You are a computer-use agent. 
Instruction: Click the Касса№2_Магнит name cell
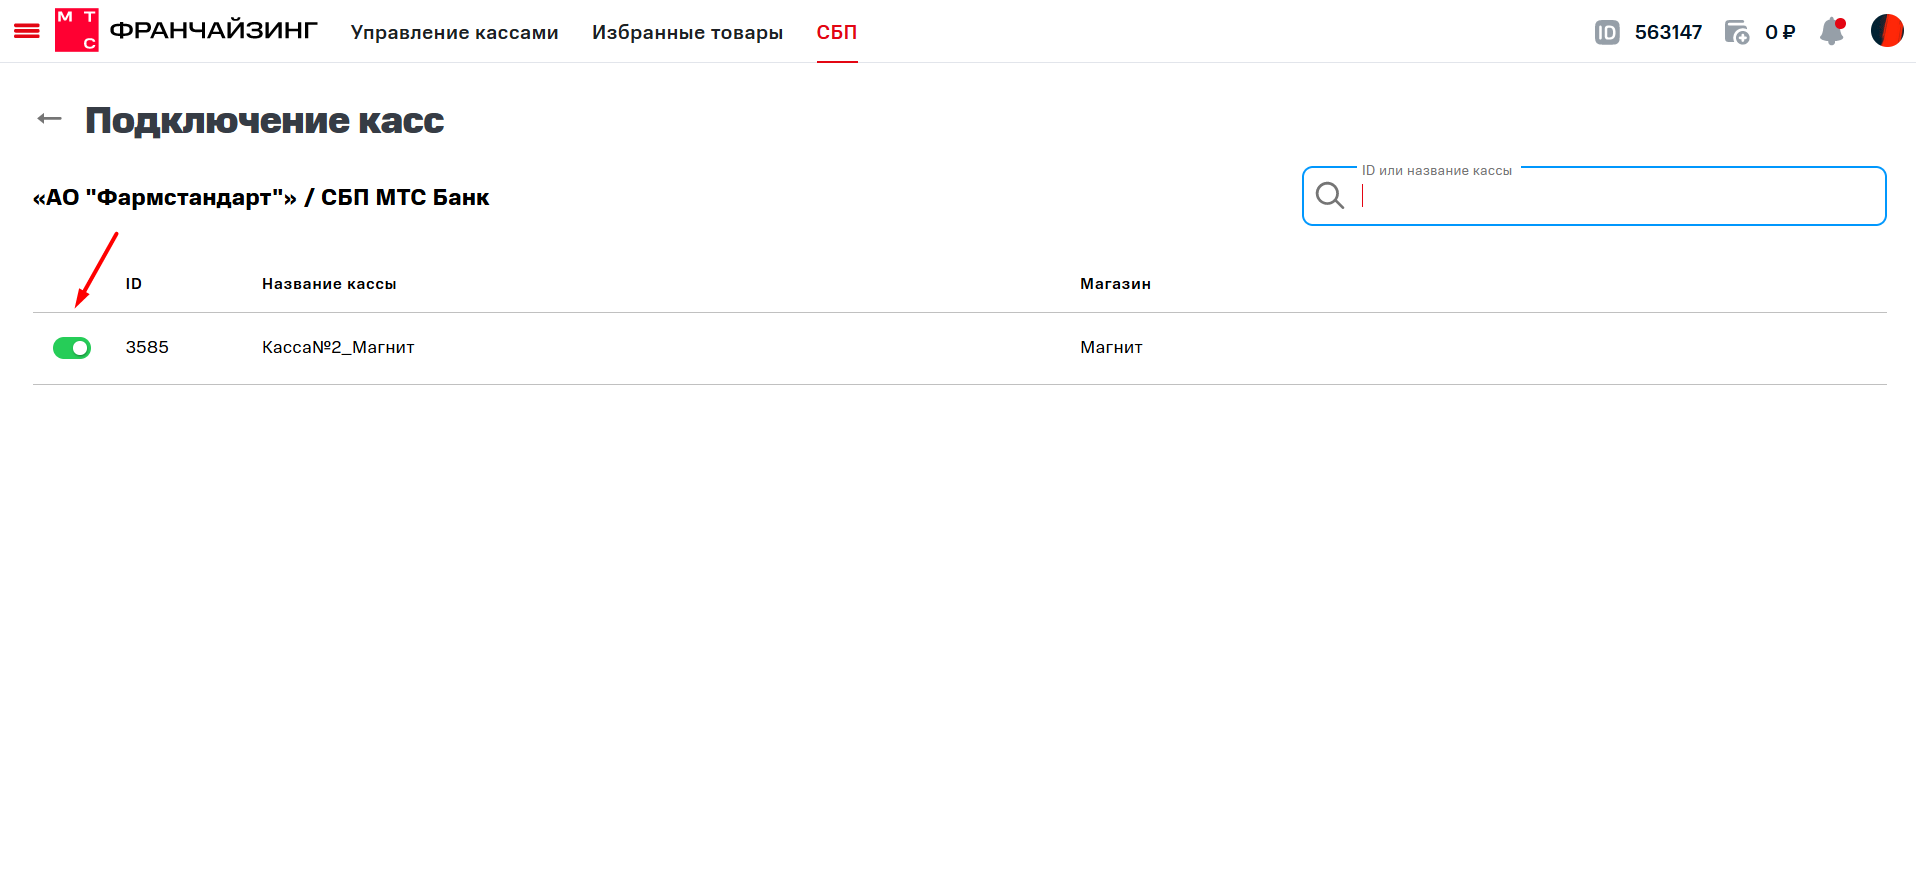coord(338,347)
